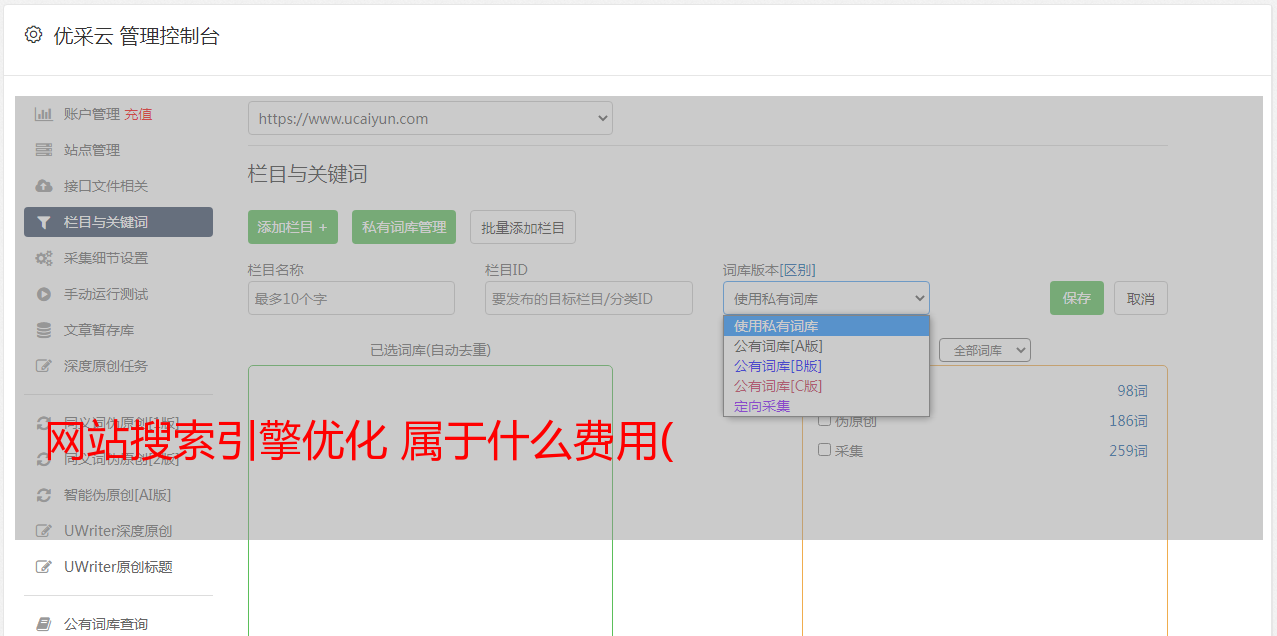The image size is (1277, 636).
Task: Click the database icon for 文章暂存库
Action: point(43,330)
